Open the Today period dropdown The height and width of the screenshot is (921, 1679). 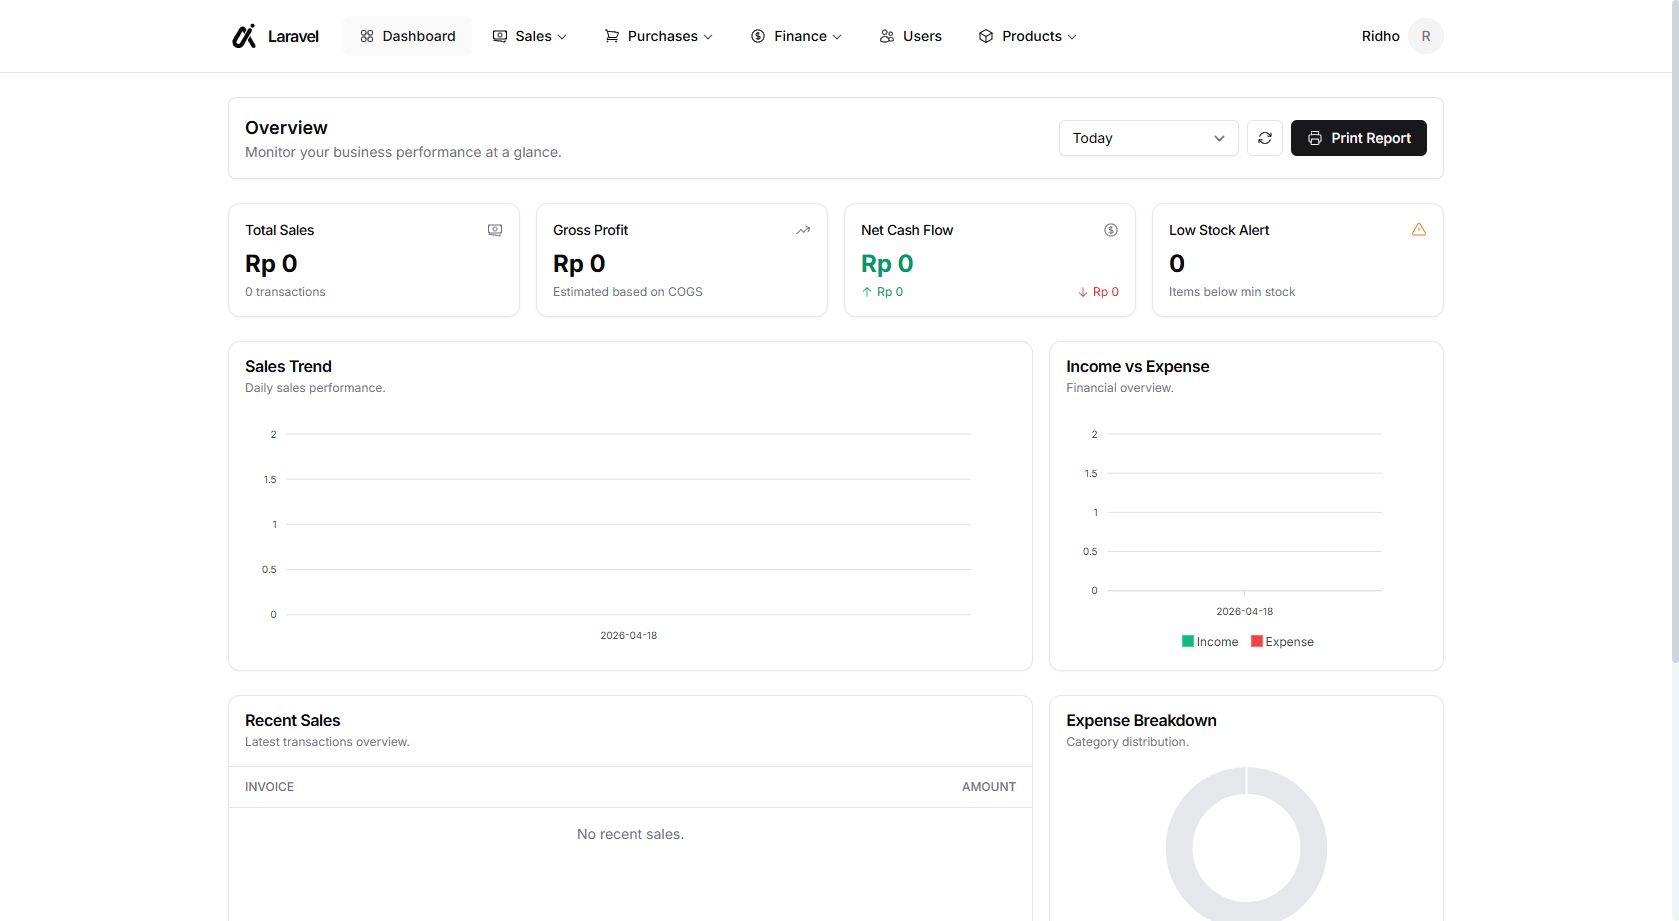click(1148, 138)
